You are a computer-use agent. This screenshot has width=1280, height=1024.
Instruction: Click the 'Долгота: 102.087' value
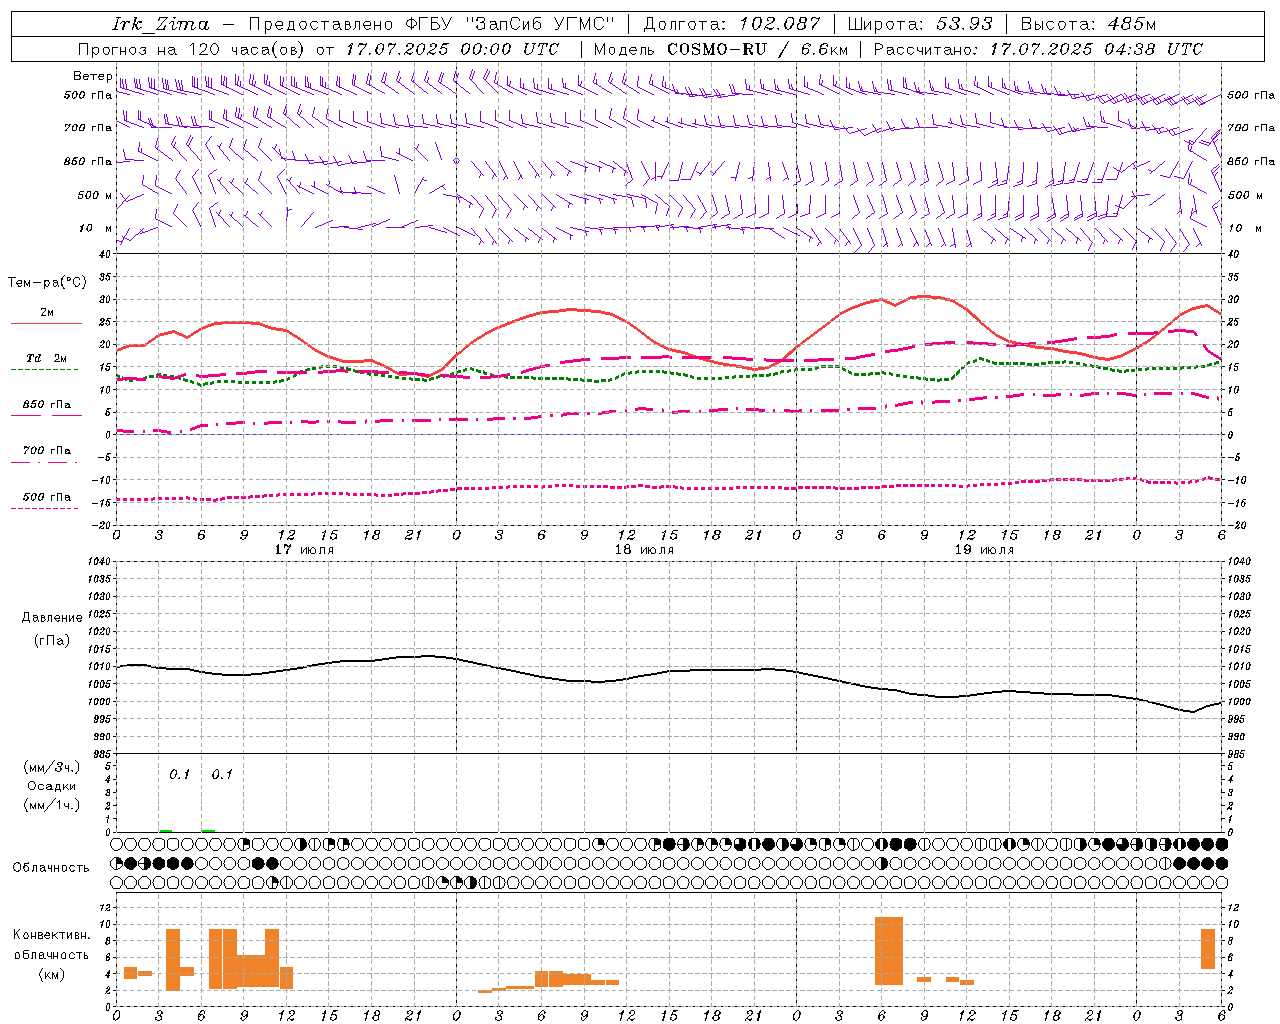pos(731,24)
